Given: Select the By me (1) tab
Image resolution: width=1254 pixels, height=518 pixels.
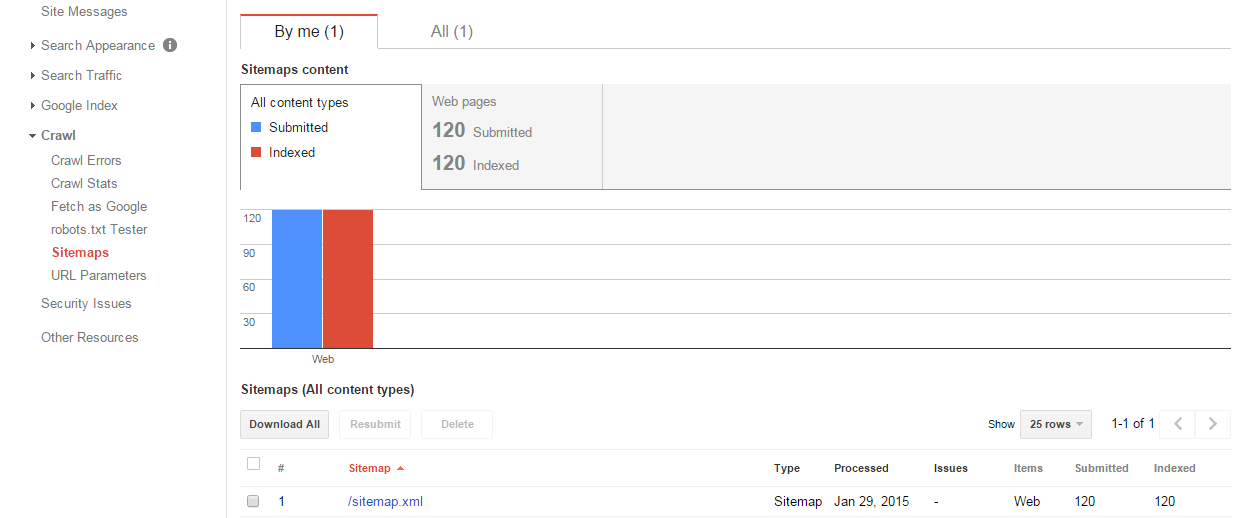Looking at the screenshot, I should 309,31.
